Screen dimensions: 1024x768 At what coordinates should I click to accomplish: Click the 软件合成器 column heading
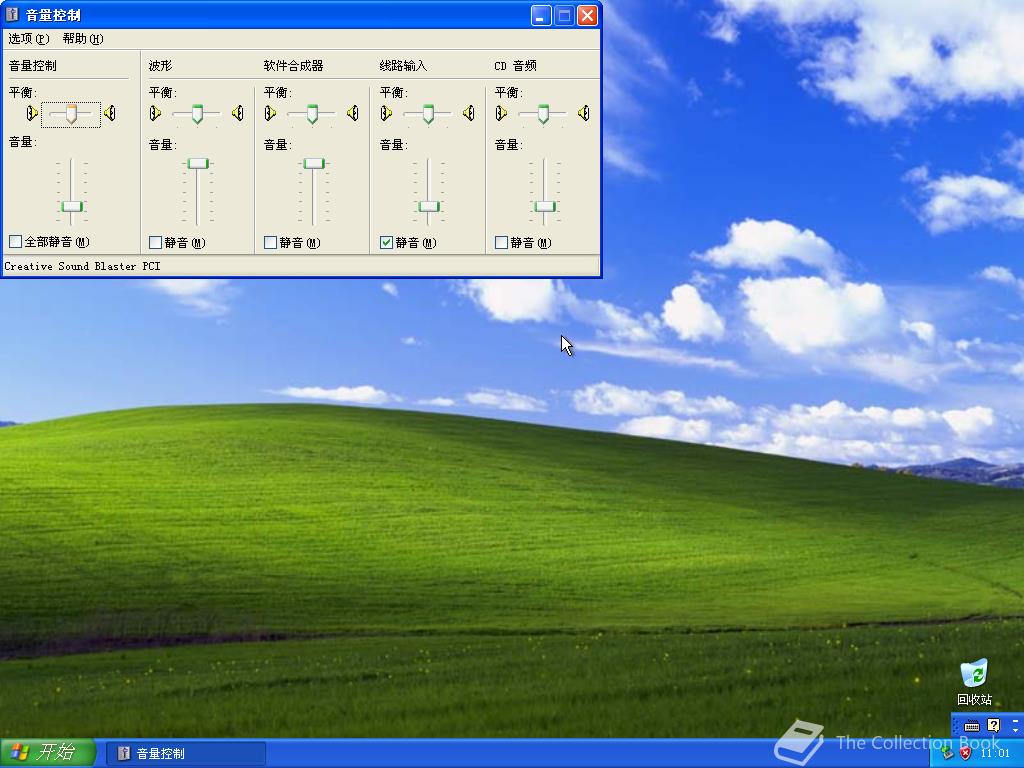pos(293,65)
